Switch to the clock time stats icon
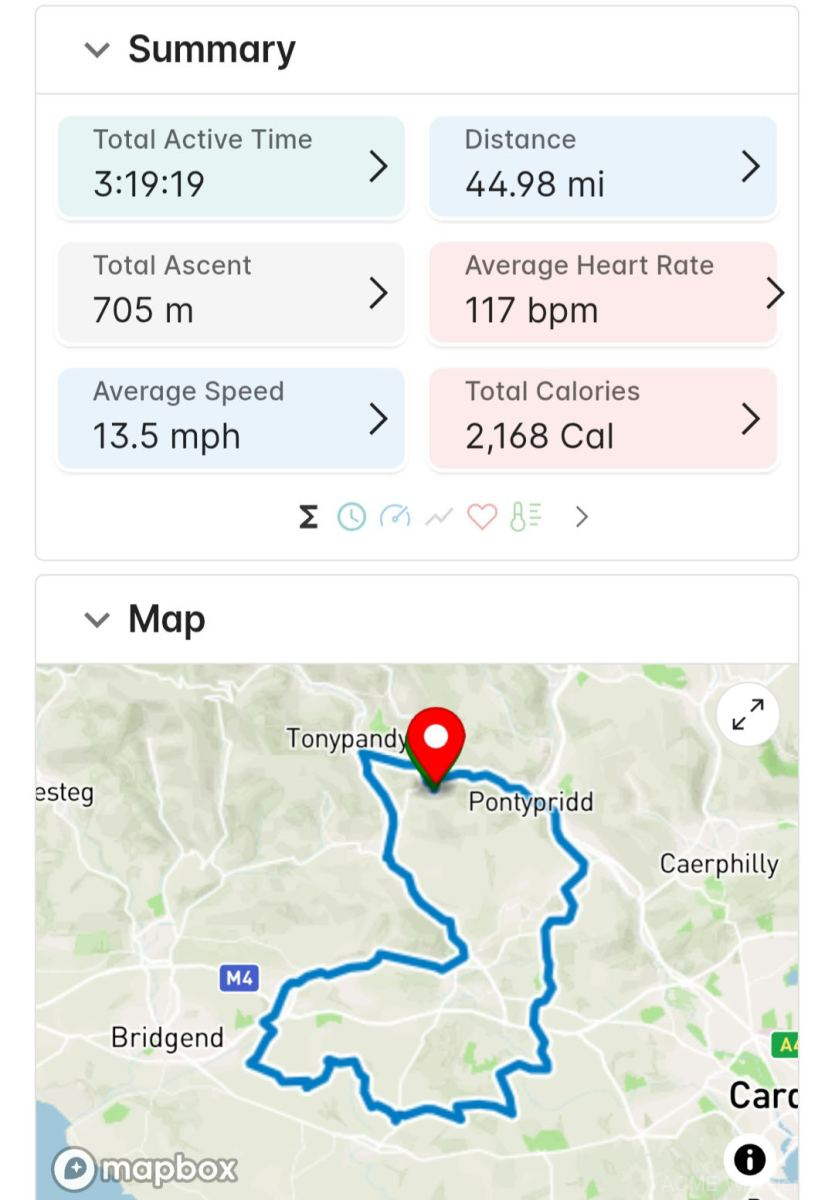825x1200 pixels. [x=351, y=517]
